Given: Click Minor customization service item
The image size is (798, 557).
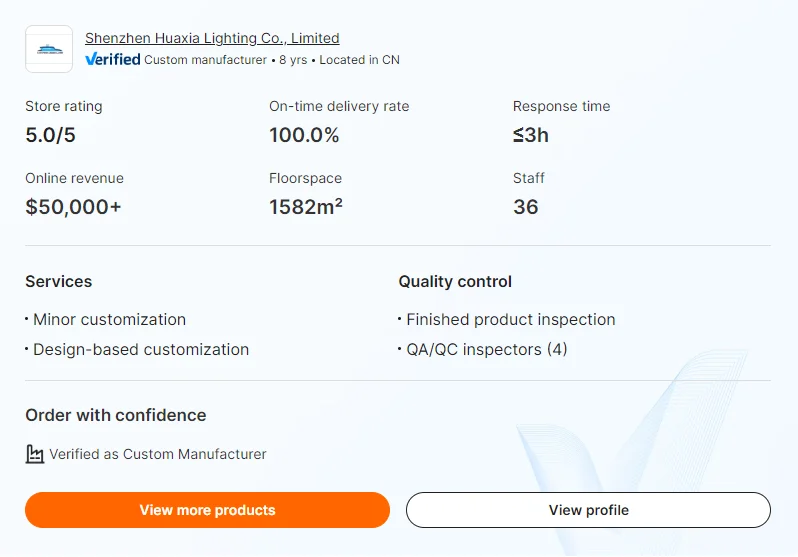Looking at the screenshot, I should [109, 320].
